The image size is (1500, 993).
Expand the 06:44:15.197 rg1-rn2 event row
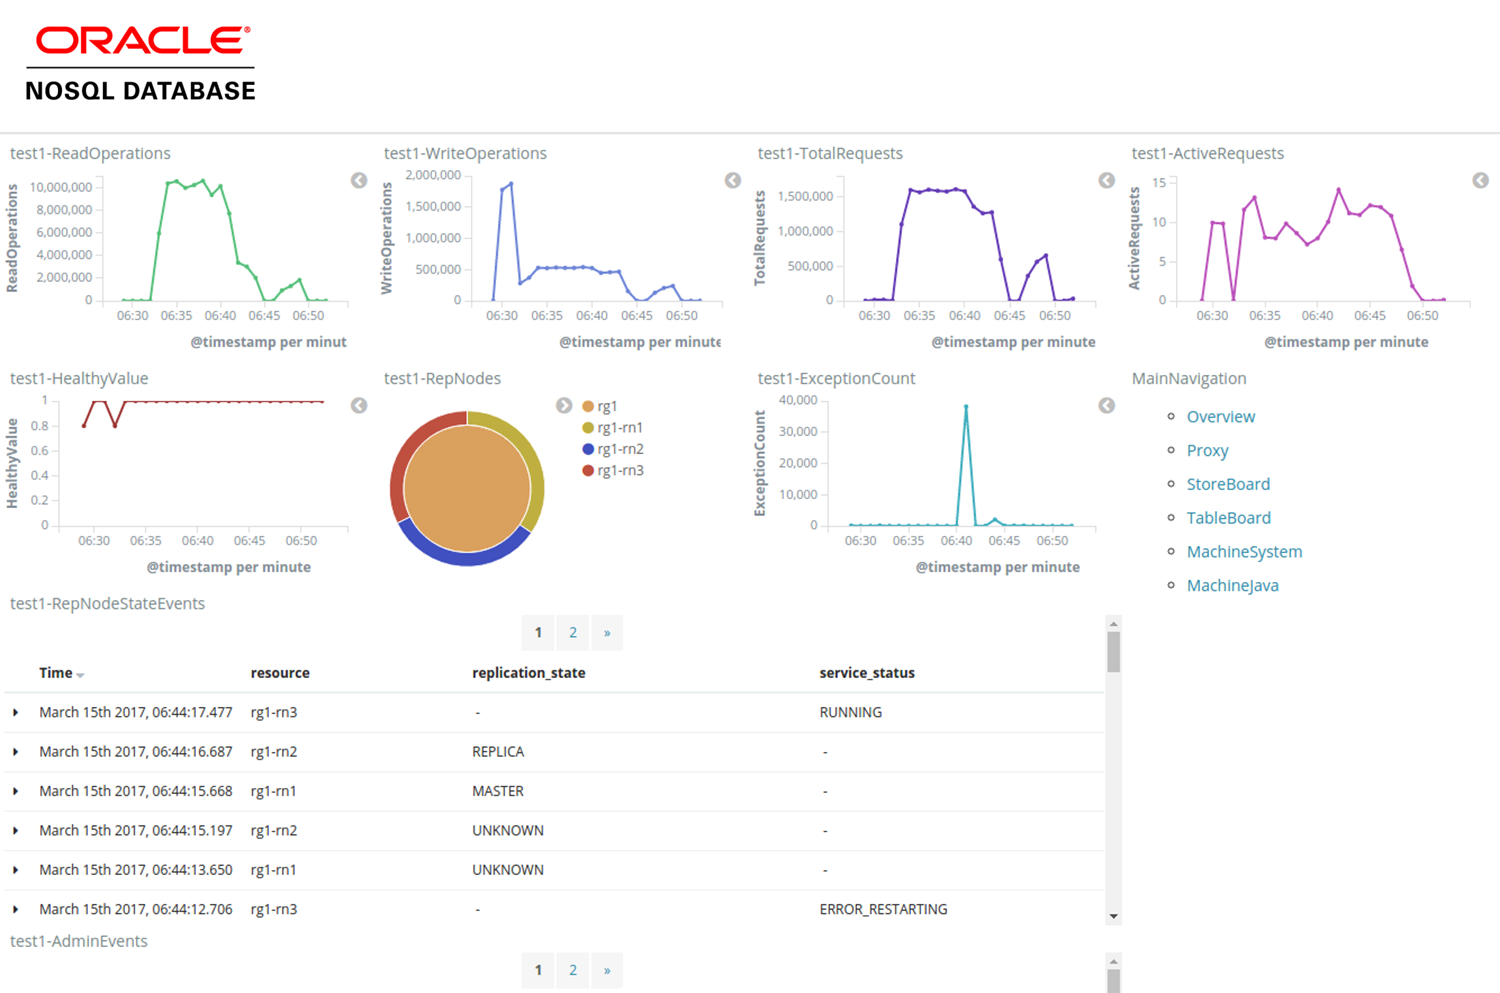[16, 831]
